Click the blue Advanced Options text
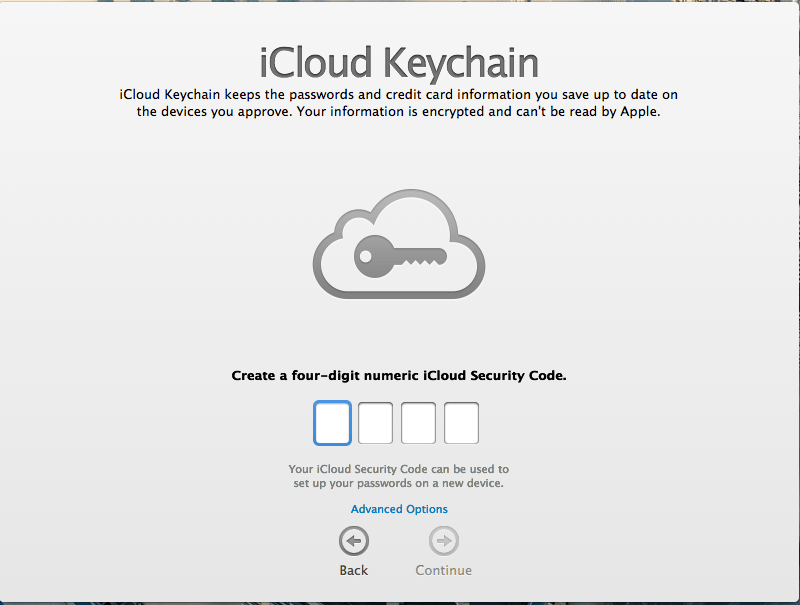This screenshot has width=800, height=605. coord(398,509)
